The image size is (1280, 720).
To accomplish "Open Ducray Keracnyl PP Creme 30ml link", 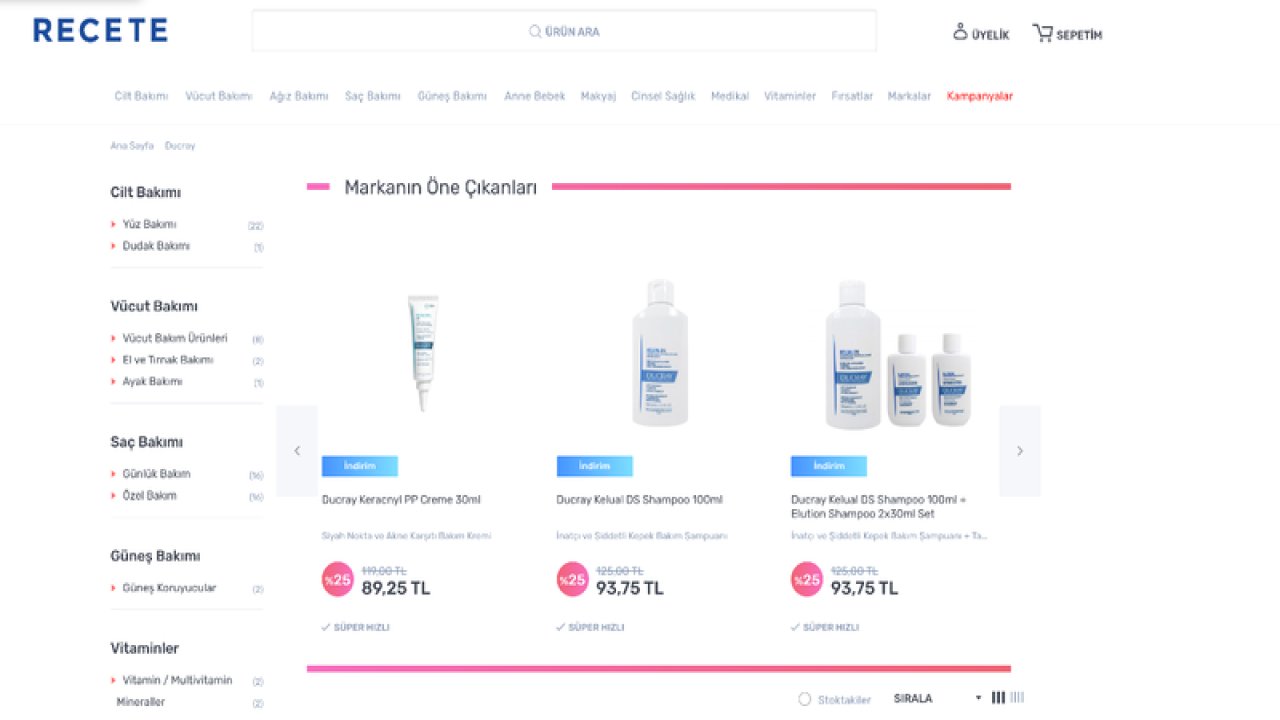I will click(401, 500).
